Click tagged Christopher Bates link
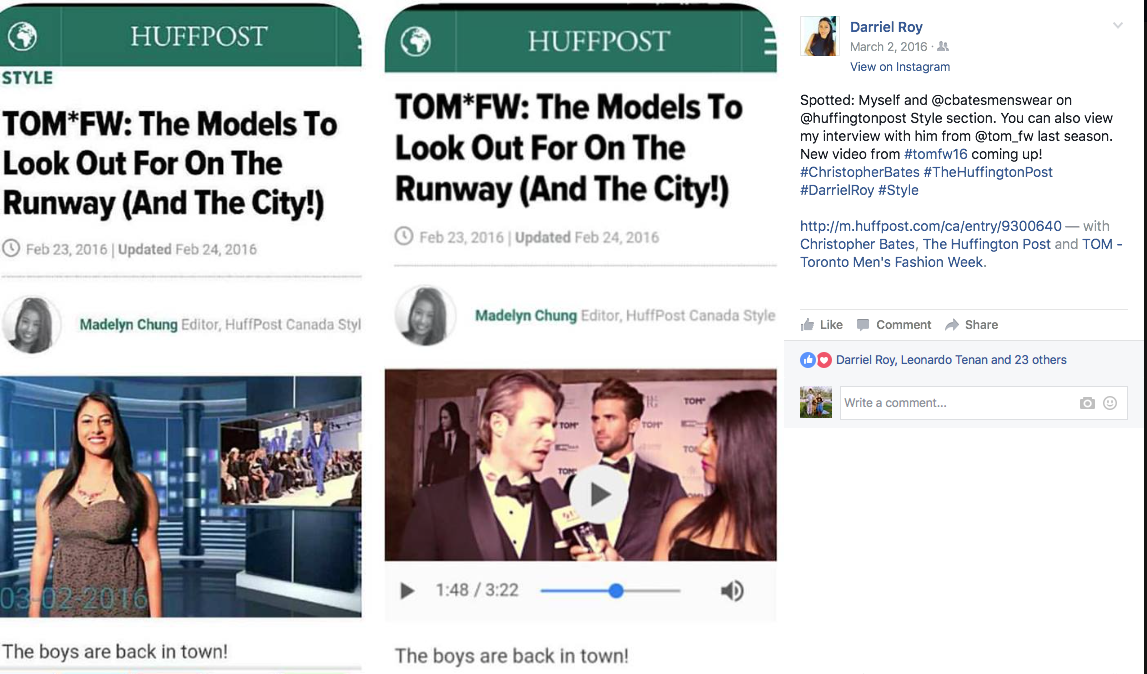This screenshot has height=674, width=1147. (x=857, y=244)
